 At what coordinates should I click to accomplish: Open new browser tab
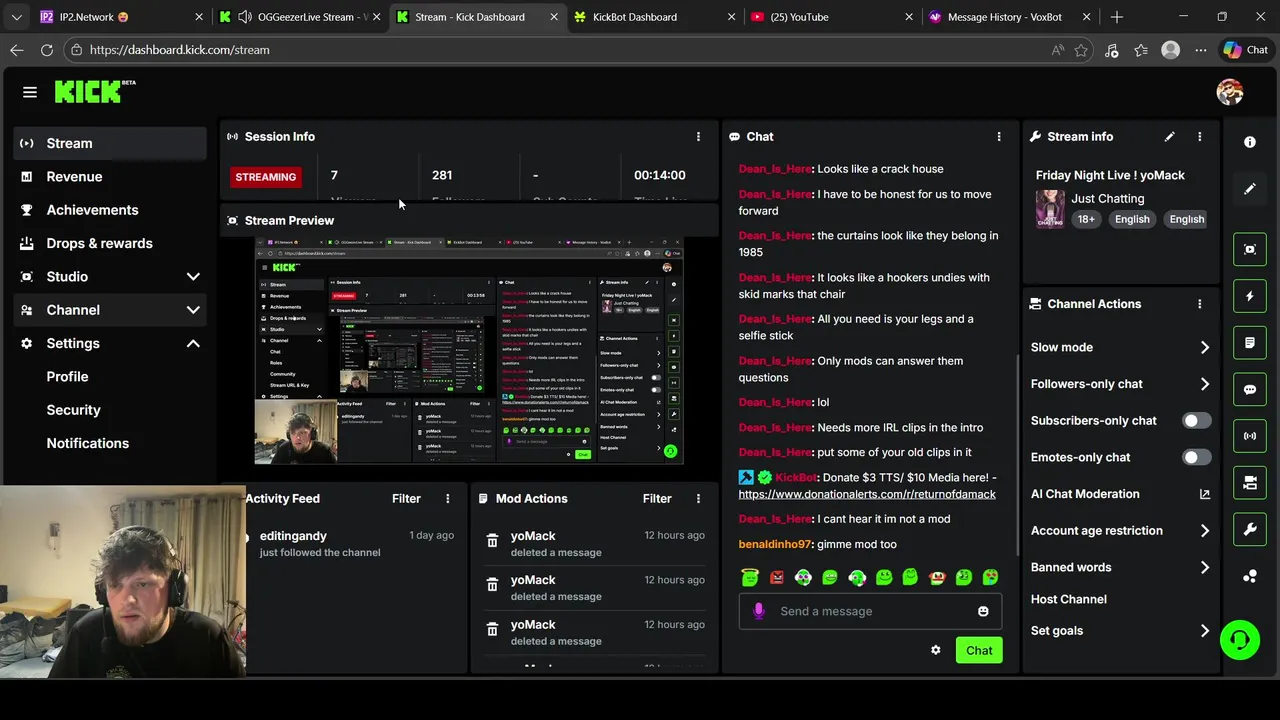click(x=1116, y=17)
